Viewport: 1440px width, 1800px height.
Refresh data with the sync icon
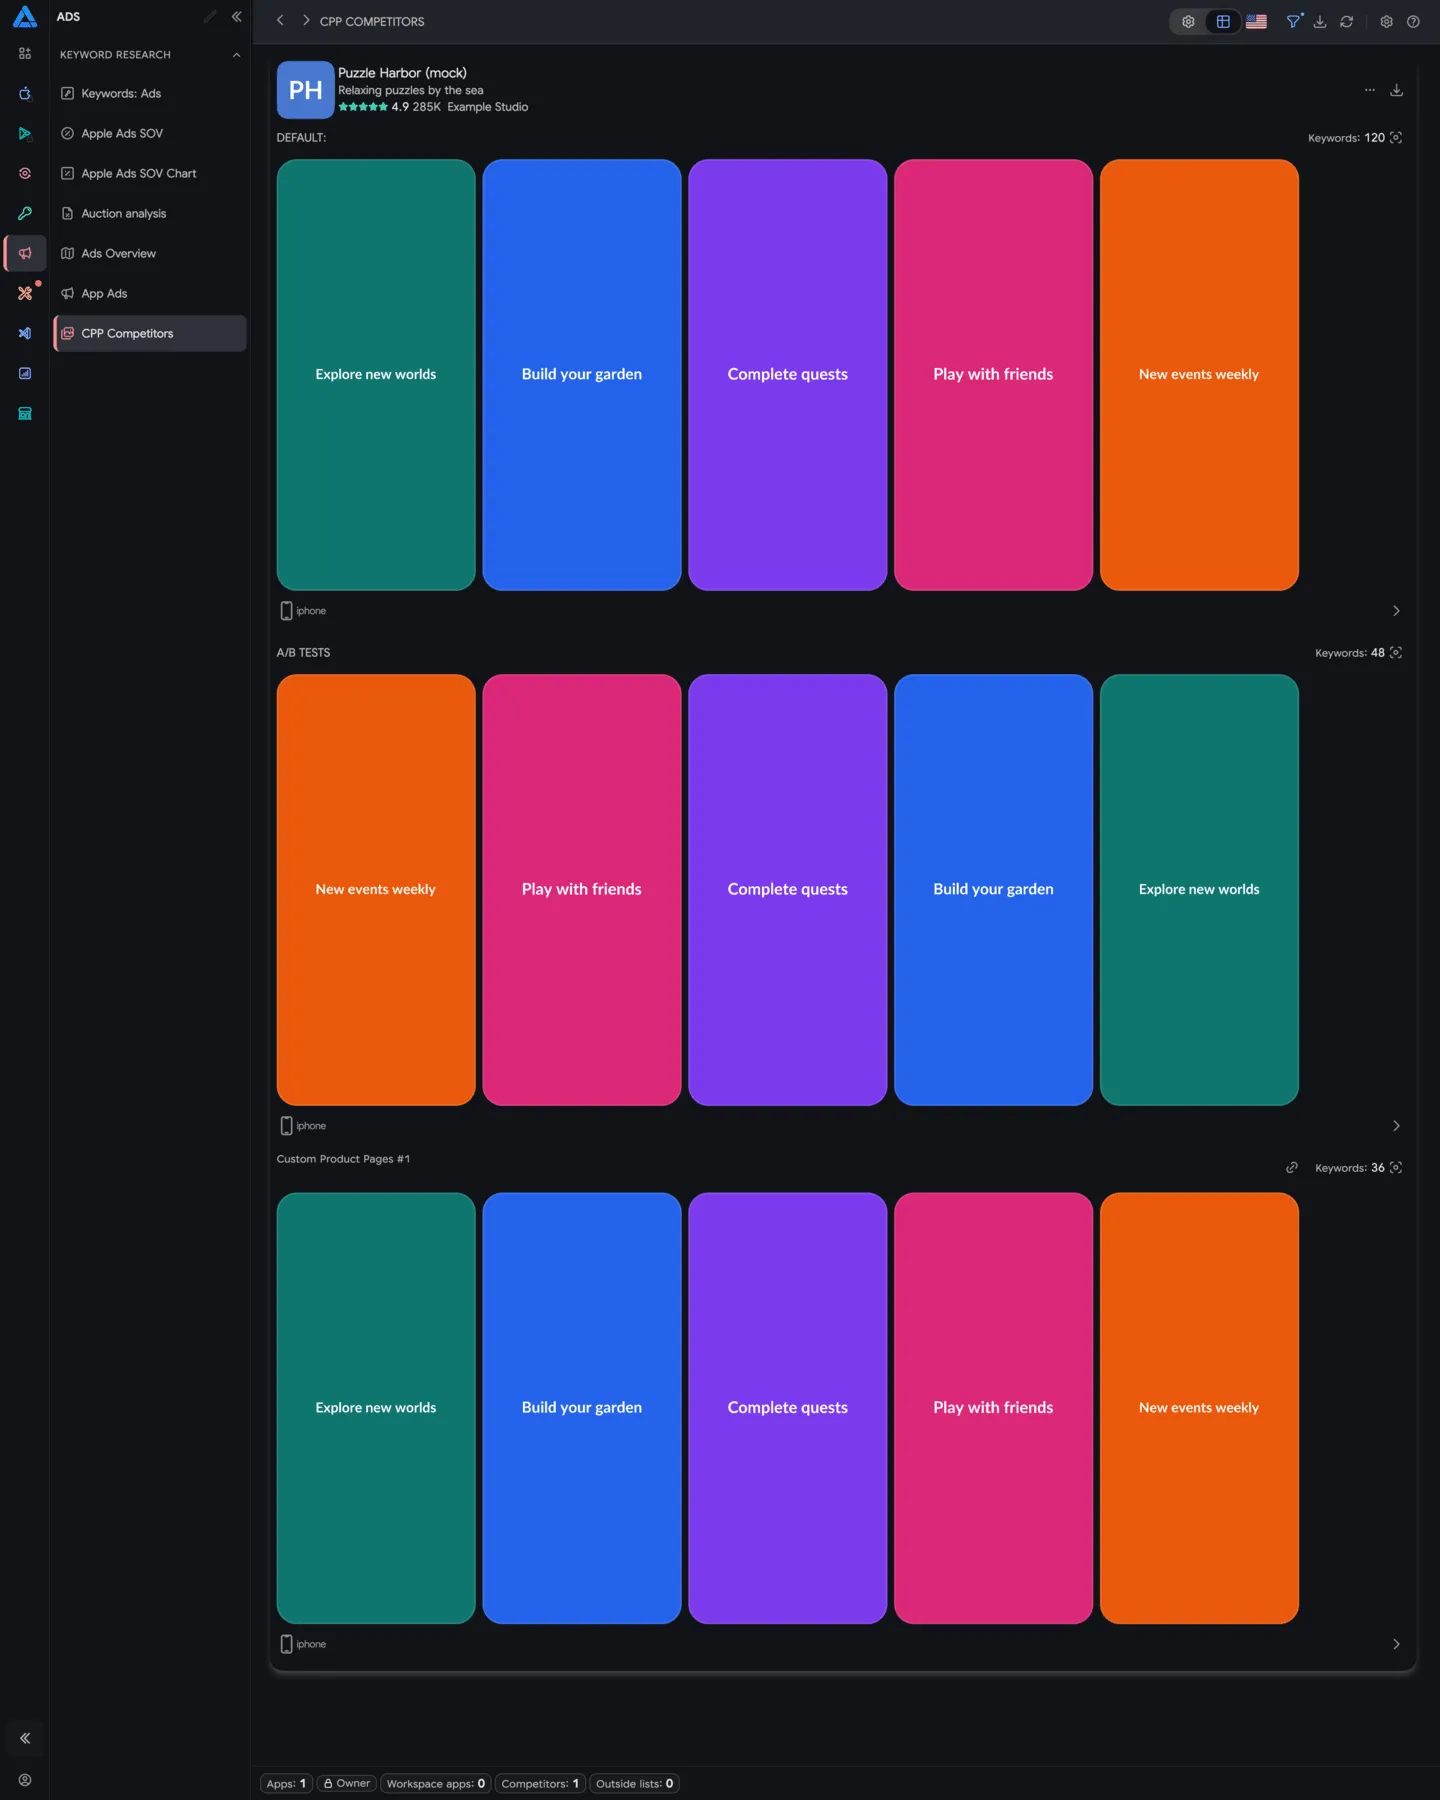[1347, 21]
